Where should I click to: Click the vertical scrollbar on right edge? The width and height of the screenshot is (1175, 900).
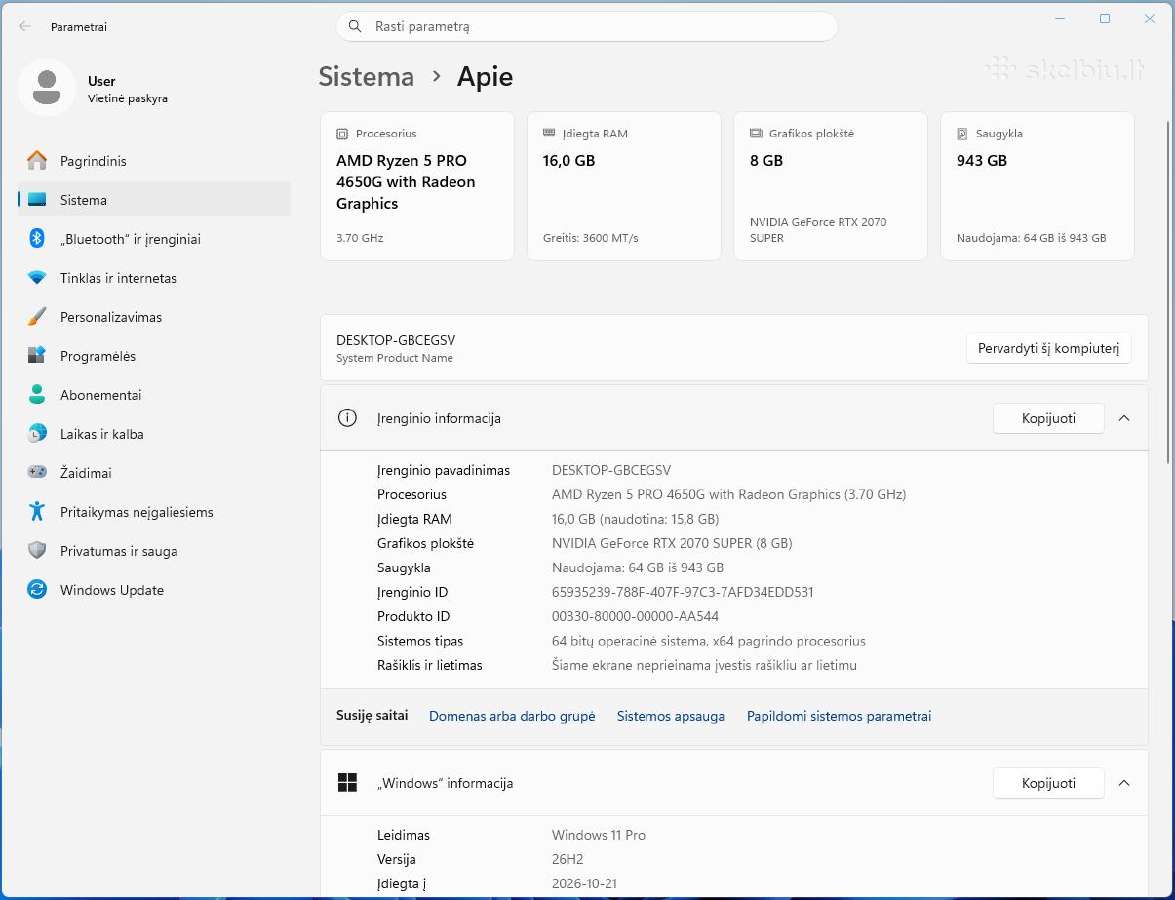1168,292
